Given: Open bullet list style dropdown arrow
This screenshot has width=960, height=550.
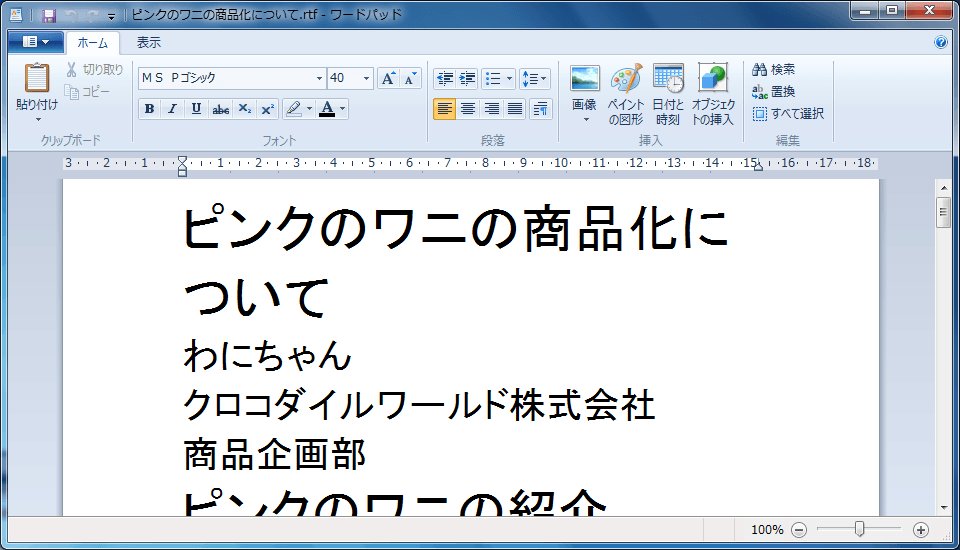Looking at the screenshot, I should click(x=509, y=78).
